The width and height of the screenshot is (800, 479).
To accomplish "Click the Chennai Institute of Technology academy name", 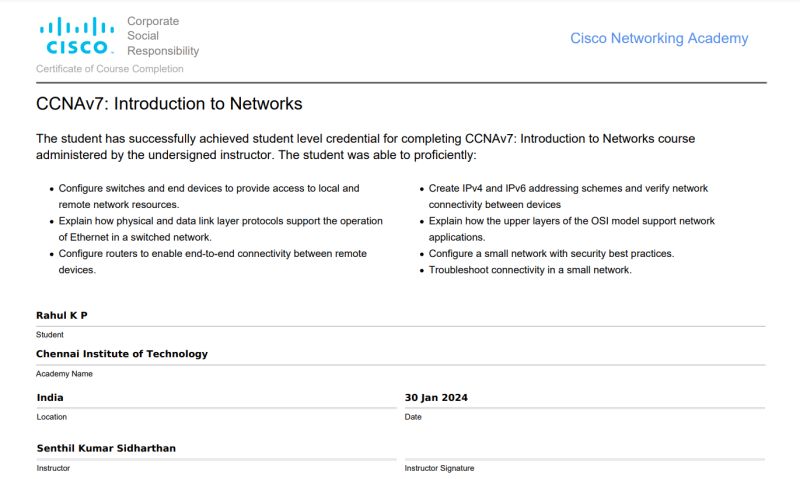I will (x=122, y=354).
